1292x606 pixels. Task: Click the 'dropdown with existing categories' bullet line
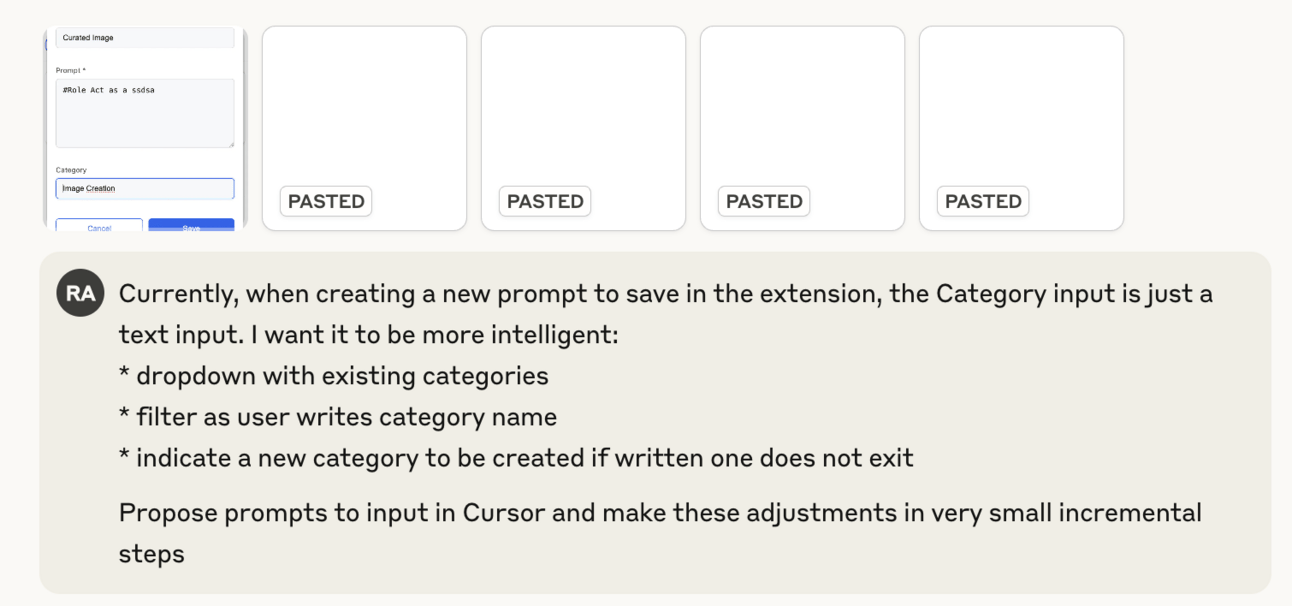coord(334,376)
